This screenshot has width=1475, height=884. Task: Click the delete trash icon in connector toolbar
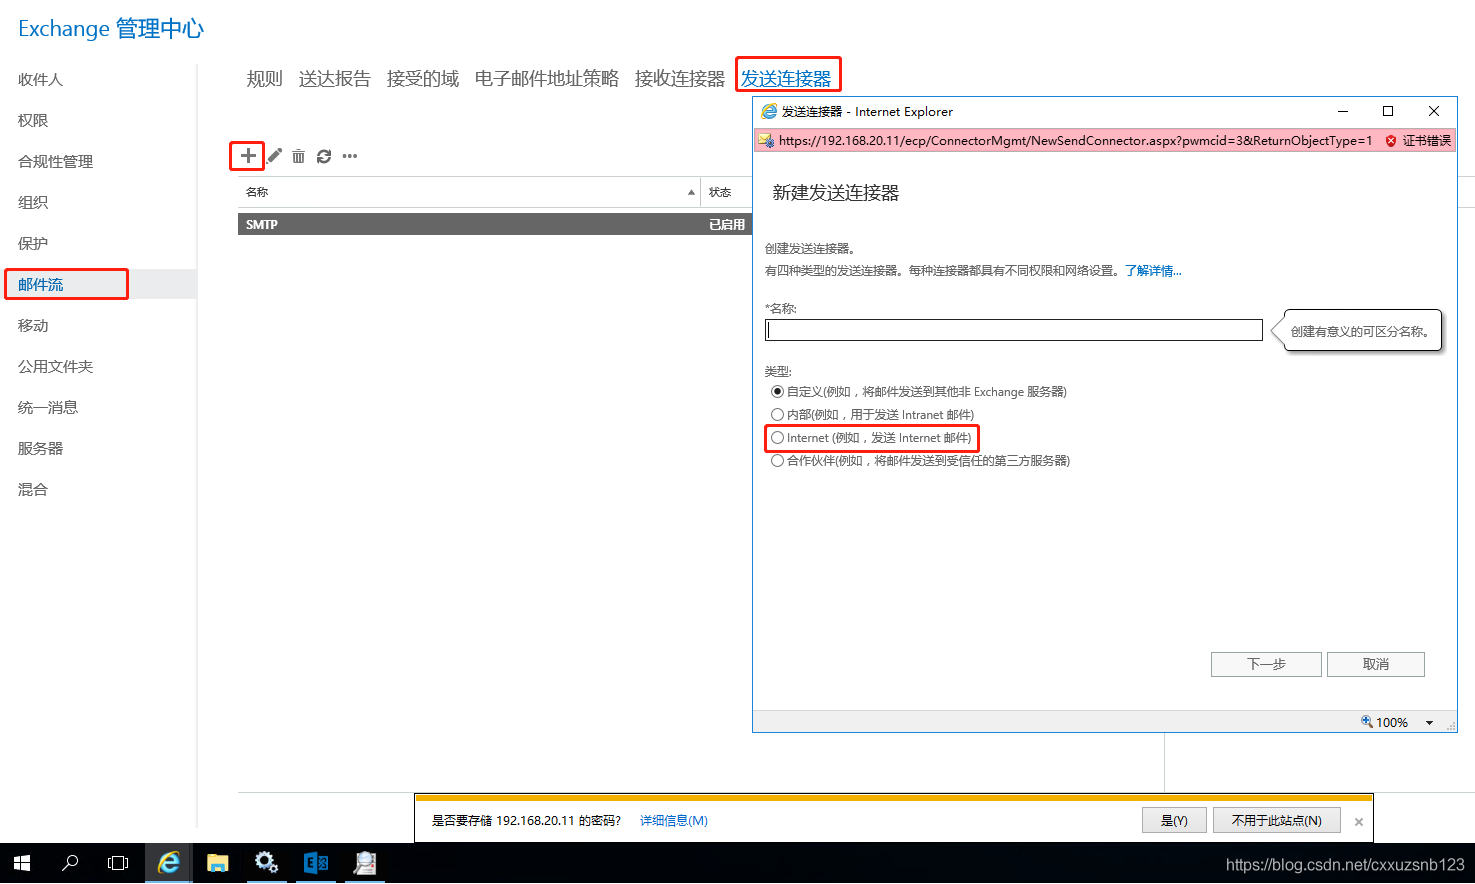298,156
